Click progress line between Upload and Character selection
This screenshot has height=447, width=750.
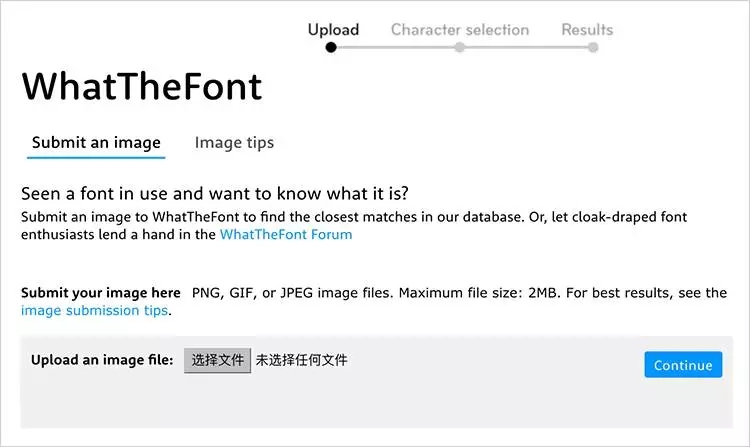(x=395, y=46)
